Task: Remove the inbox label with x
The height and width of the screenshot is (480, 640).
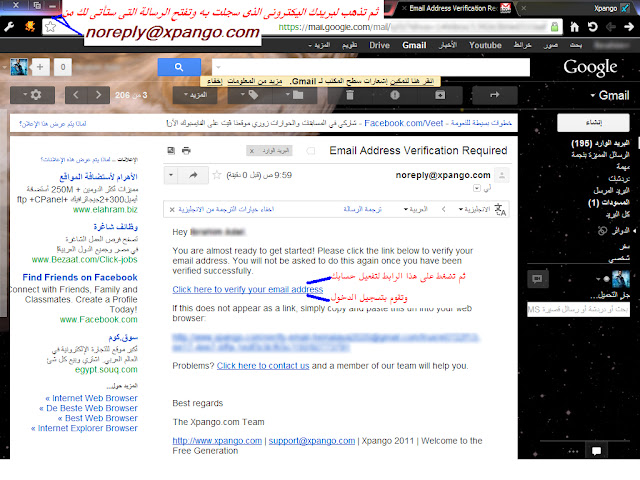Action: [x=252, y=151]
